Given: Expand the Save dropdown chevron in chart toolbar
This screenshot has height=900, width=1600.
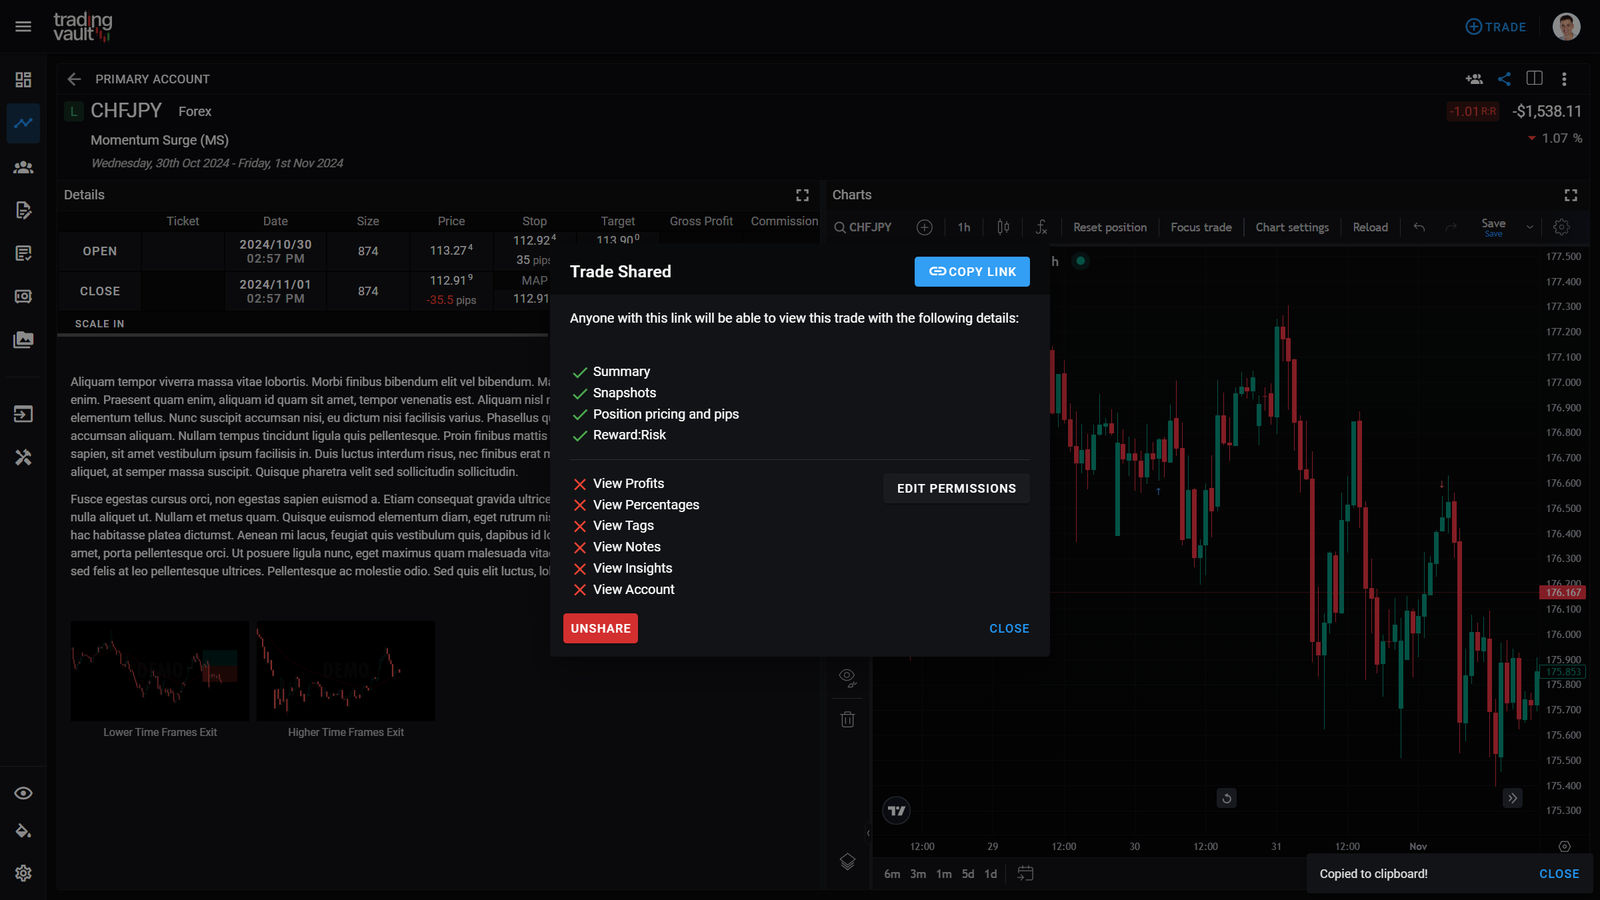Looking at the screenshot, I should [x=1529, y=226].
